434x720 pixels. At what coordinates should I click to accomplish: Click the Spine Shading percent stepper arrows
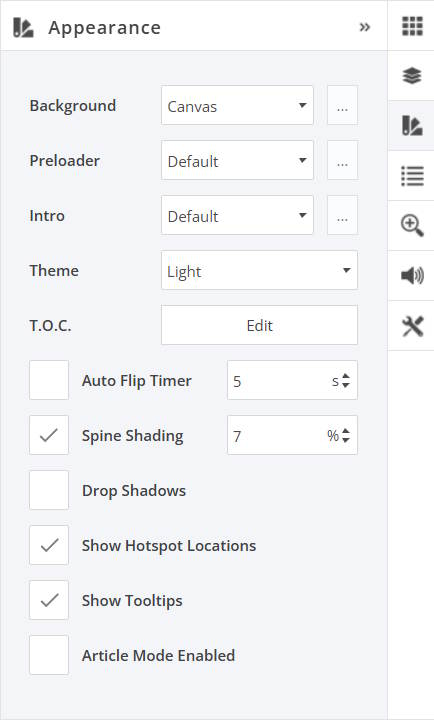346,435
